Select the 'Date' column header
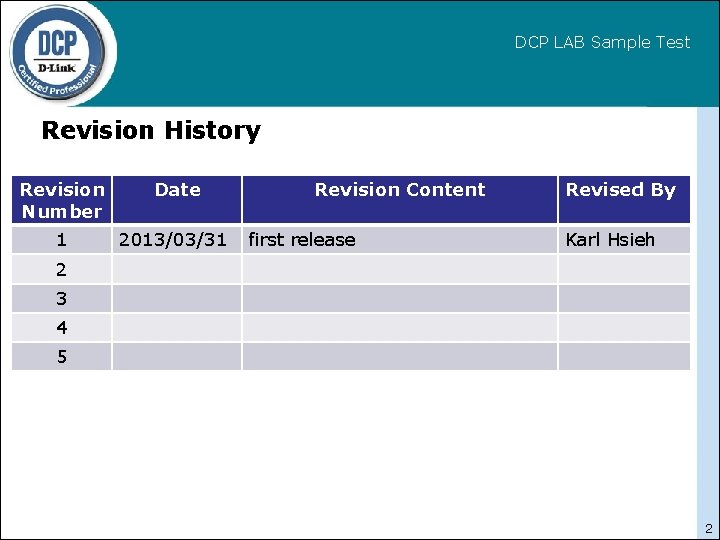Viewport: 720px width, 540px height. coord(177,200)
